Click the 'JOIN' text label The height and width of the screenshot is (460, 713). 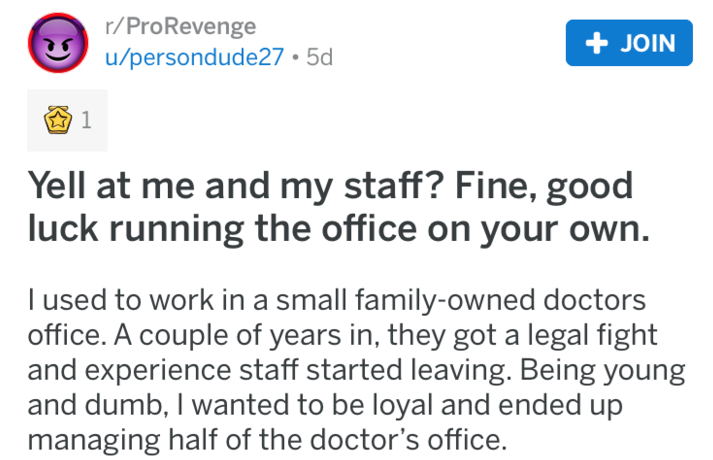(646, 43)
